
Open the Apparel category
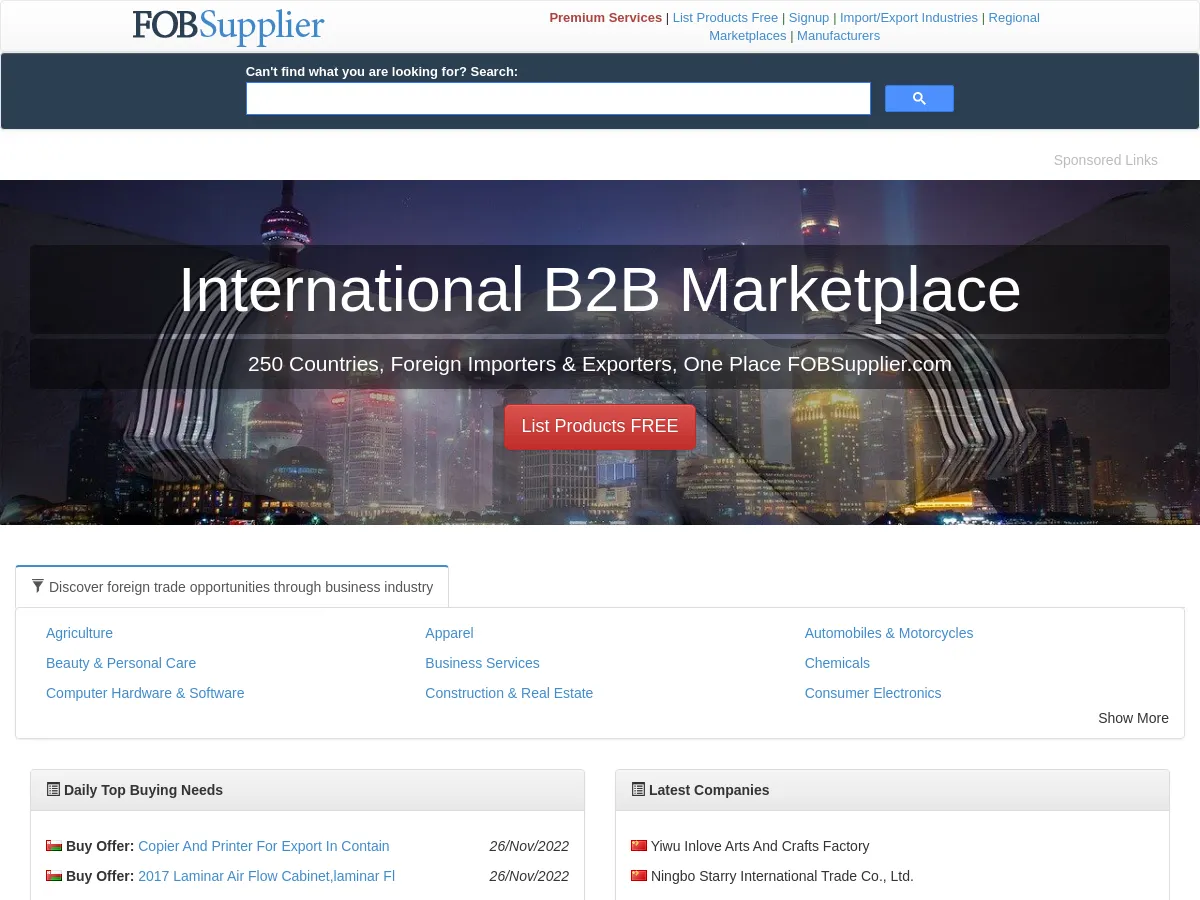pos(449,633)
